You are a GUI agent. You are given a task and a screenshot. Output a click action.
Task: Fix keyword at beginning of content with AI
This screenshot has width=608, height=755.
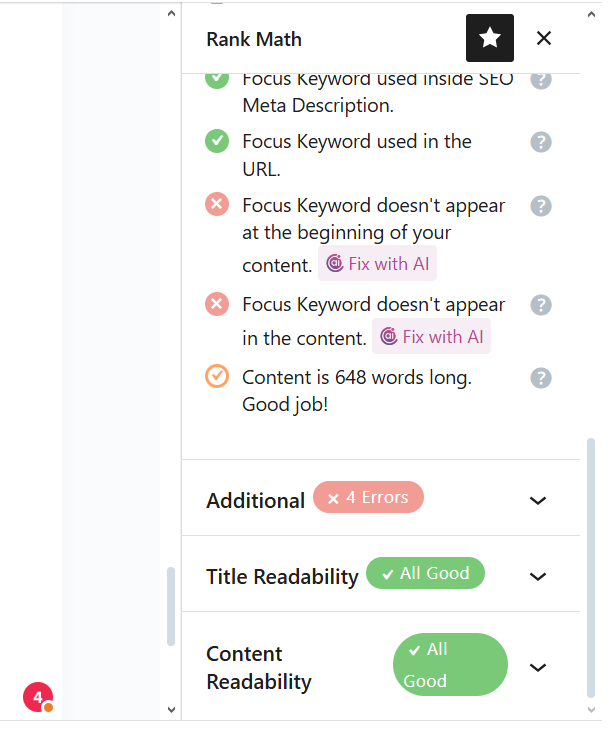tap(377, 263)
